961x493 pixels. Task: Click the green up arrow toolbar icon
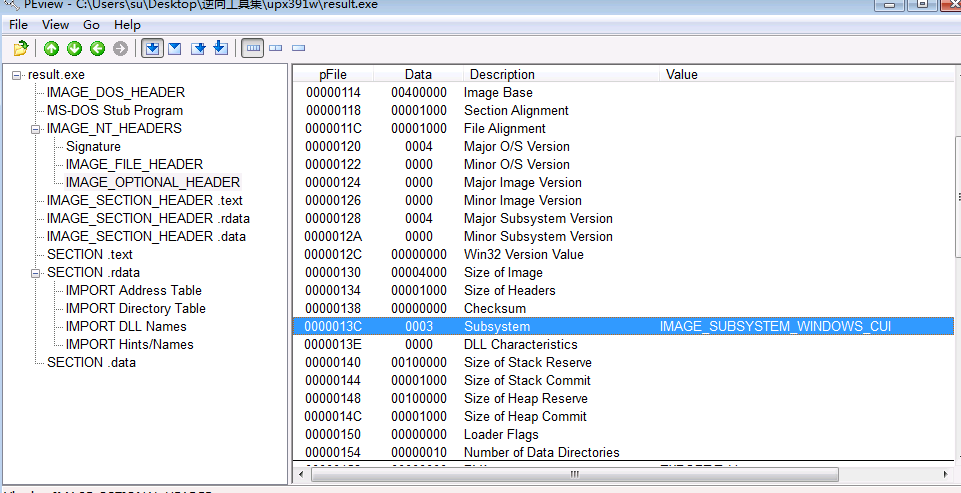click(x=51, y=48)
